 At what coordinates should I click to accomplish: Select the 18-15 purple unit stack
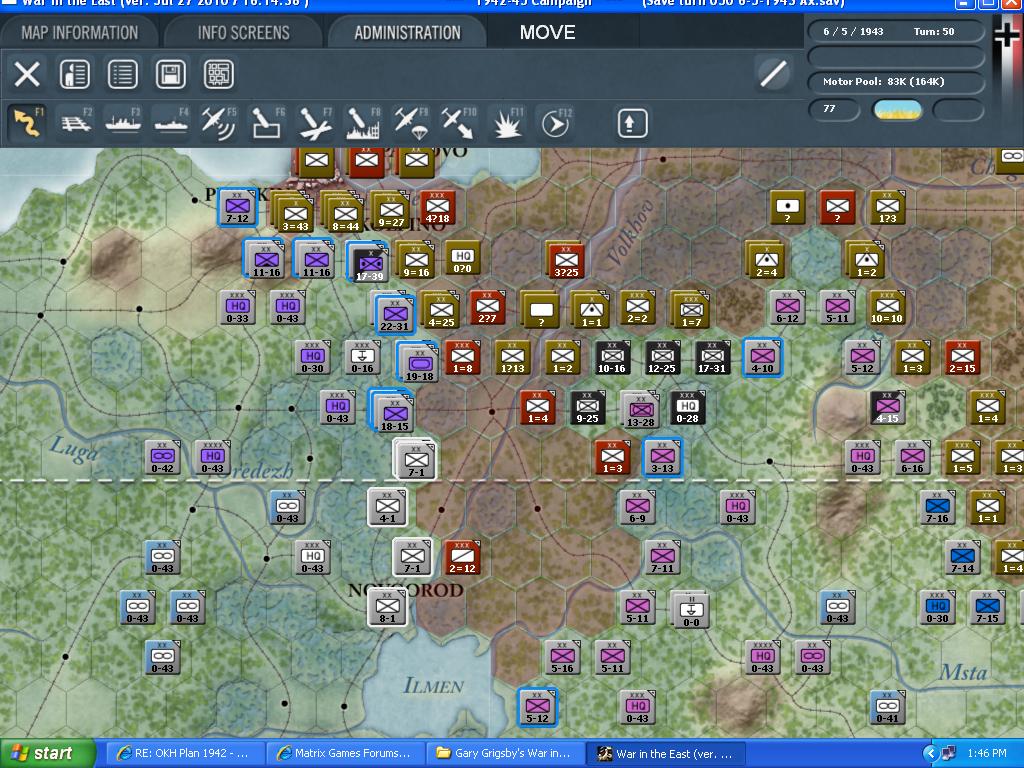click(394, 413)
